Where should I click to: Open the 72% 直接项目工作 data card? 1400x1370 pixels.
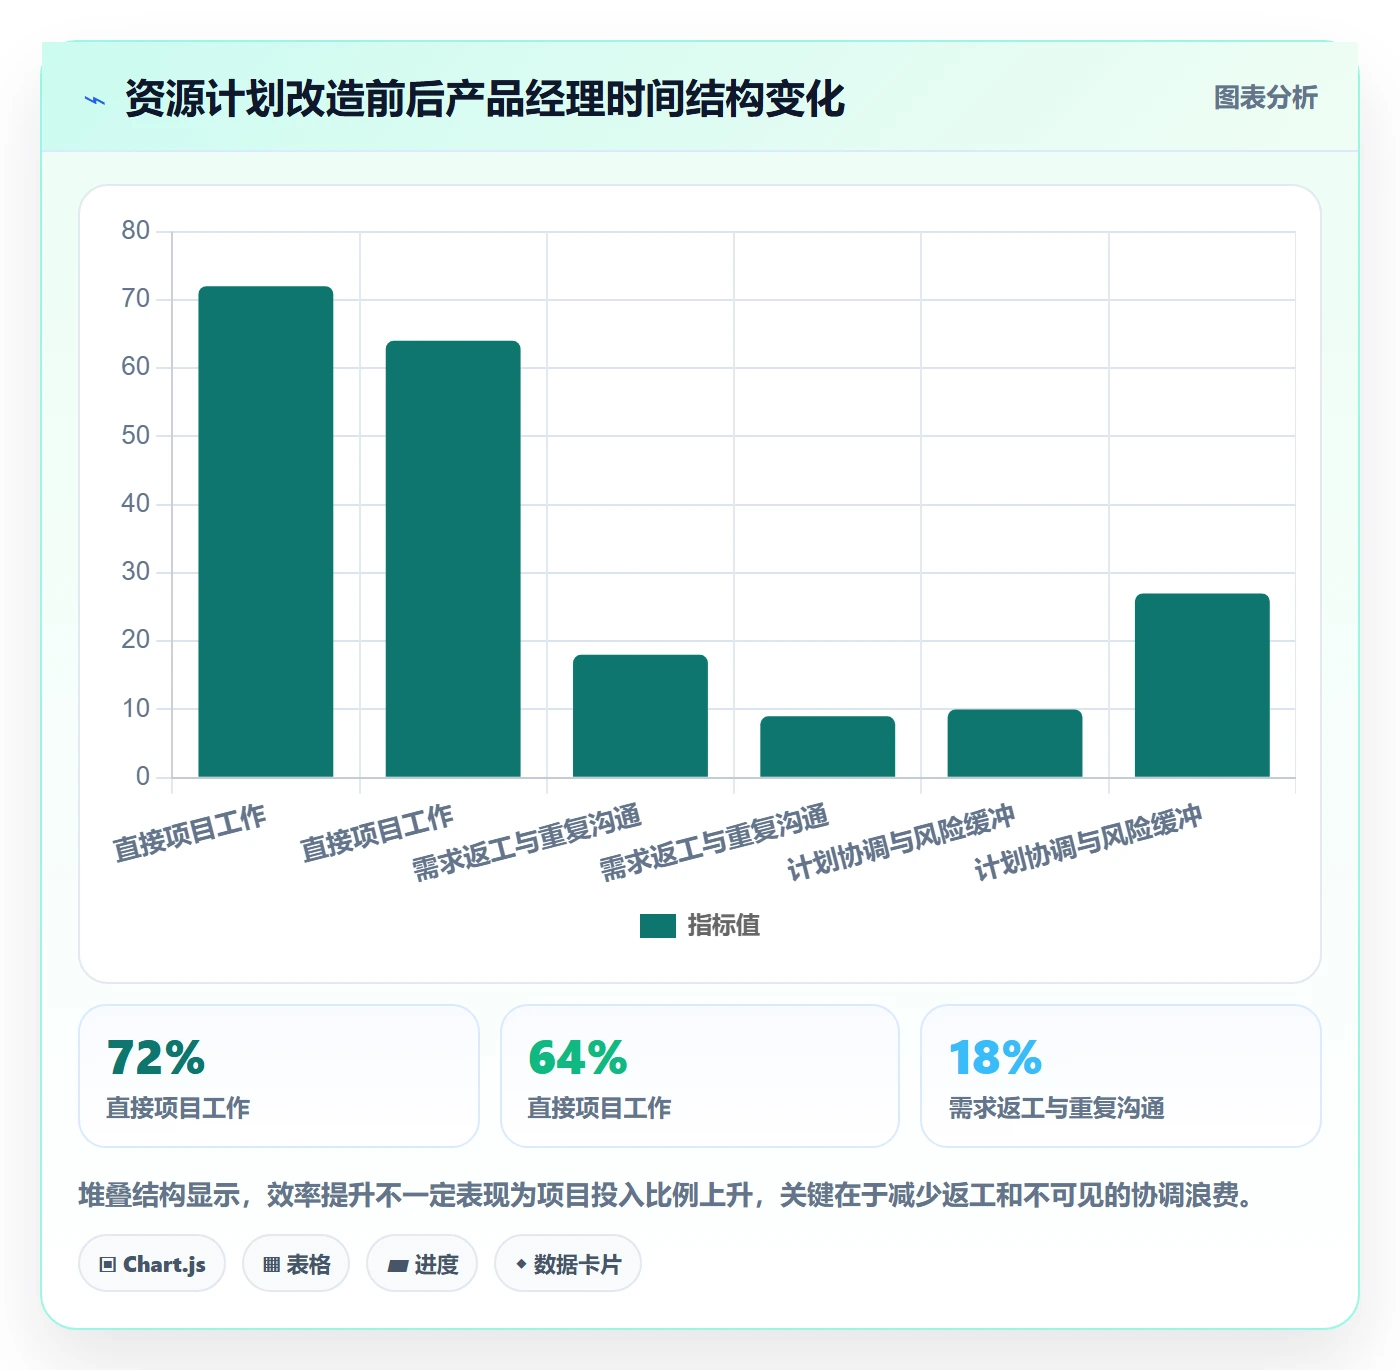279,1076
